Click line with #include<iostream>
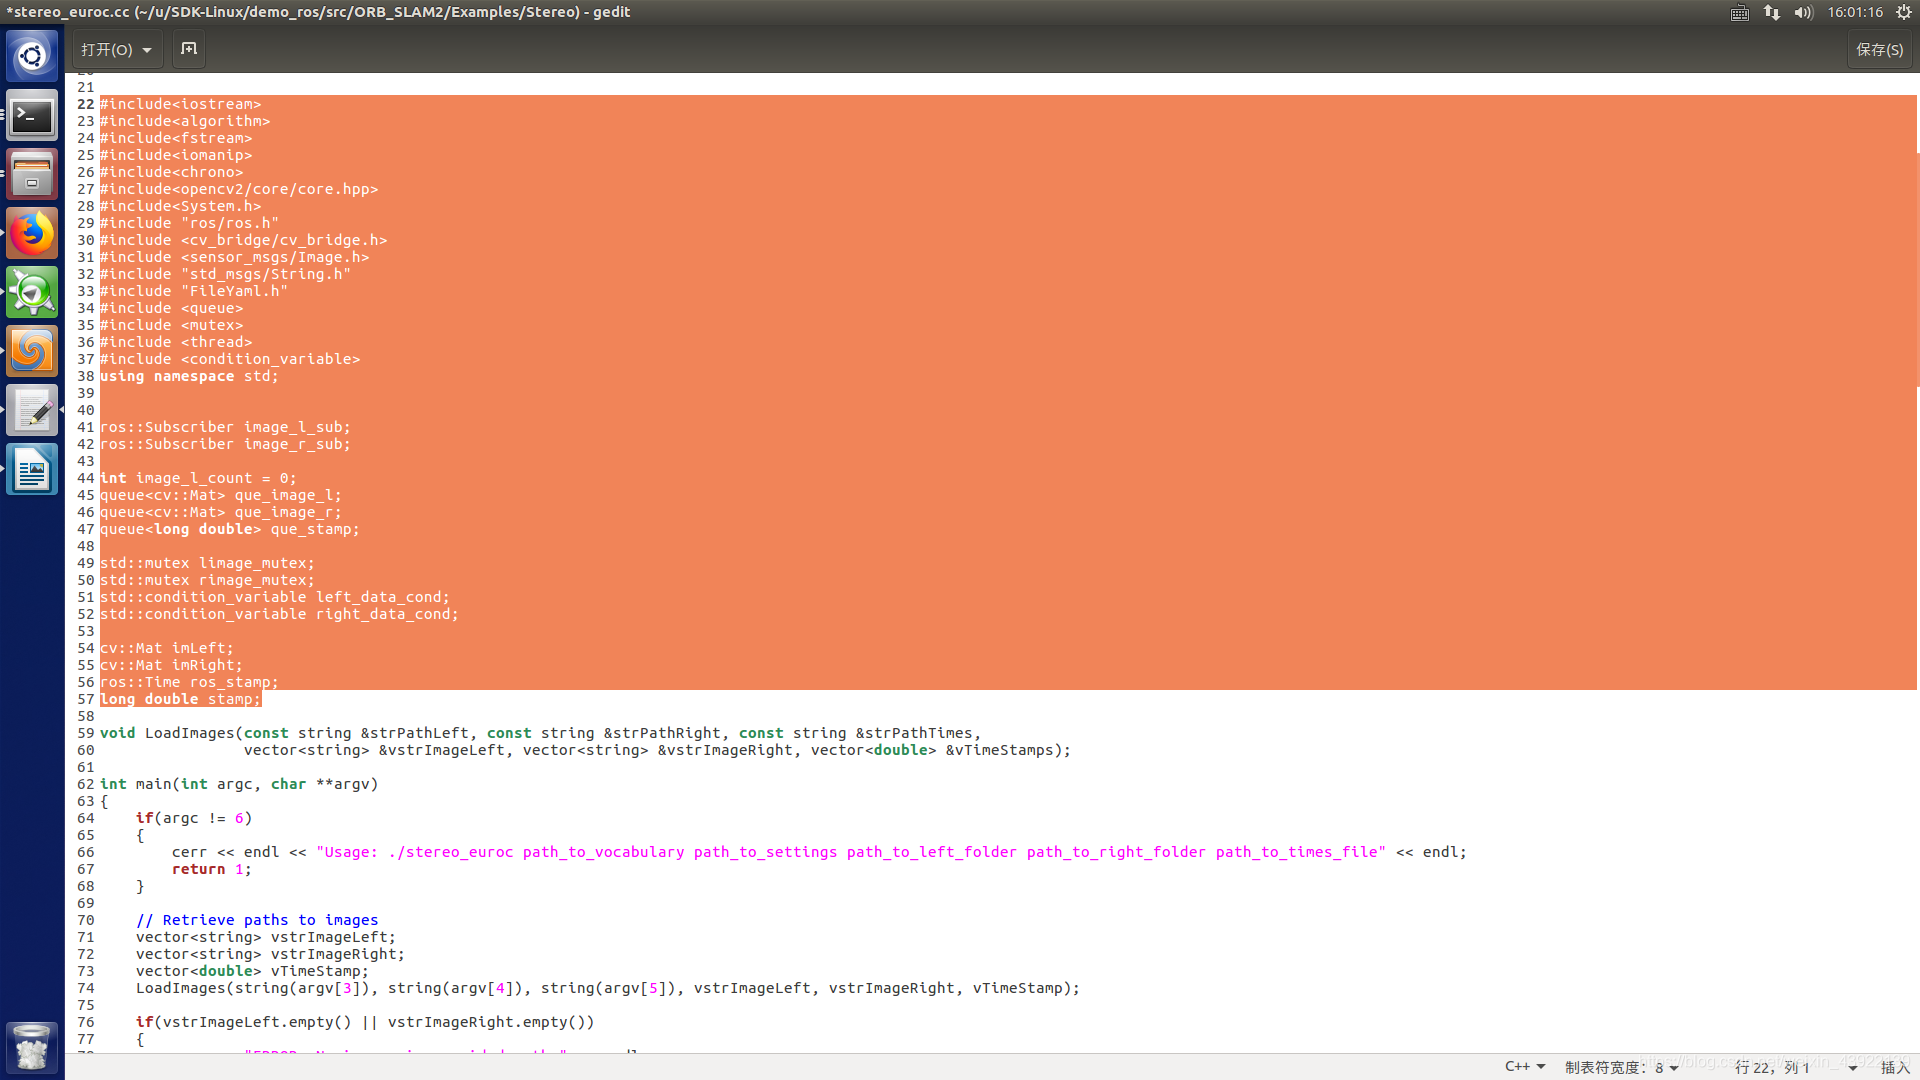The image size is (1920, 1080). 180,104
